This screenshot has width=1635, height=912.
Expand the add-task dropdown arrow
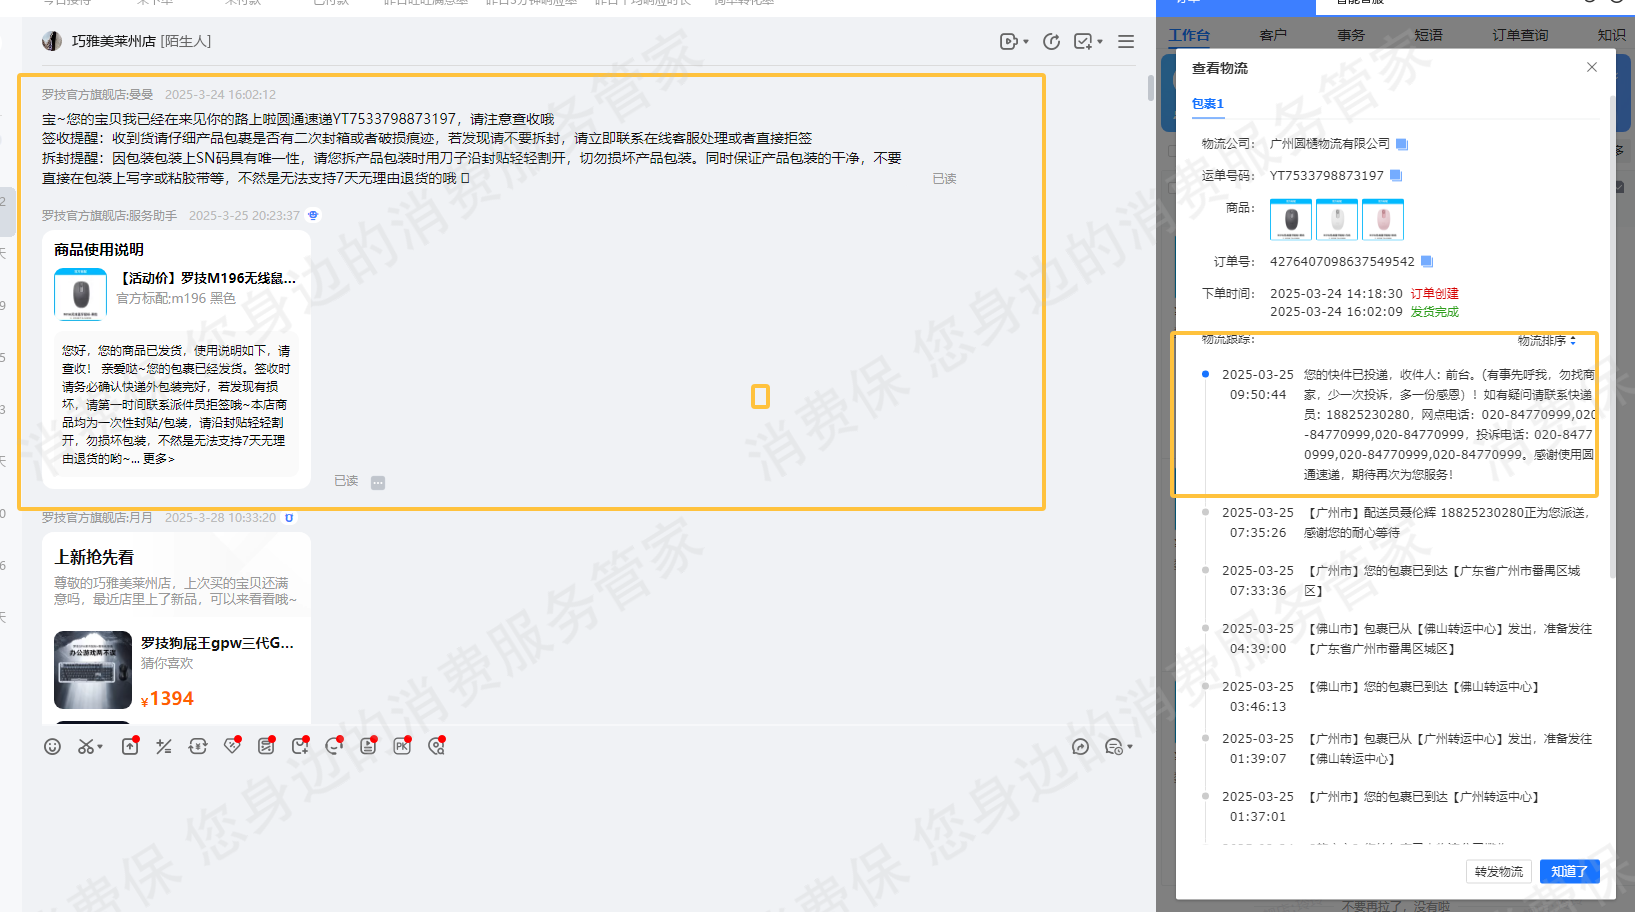click(x=1100, y=42)
